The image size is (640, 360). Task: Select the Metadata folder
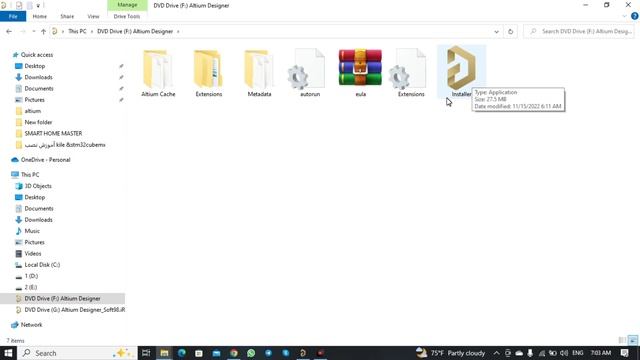[259, 73]
